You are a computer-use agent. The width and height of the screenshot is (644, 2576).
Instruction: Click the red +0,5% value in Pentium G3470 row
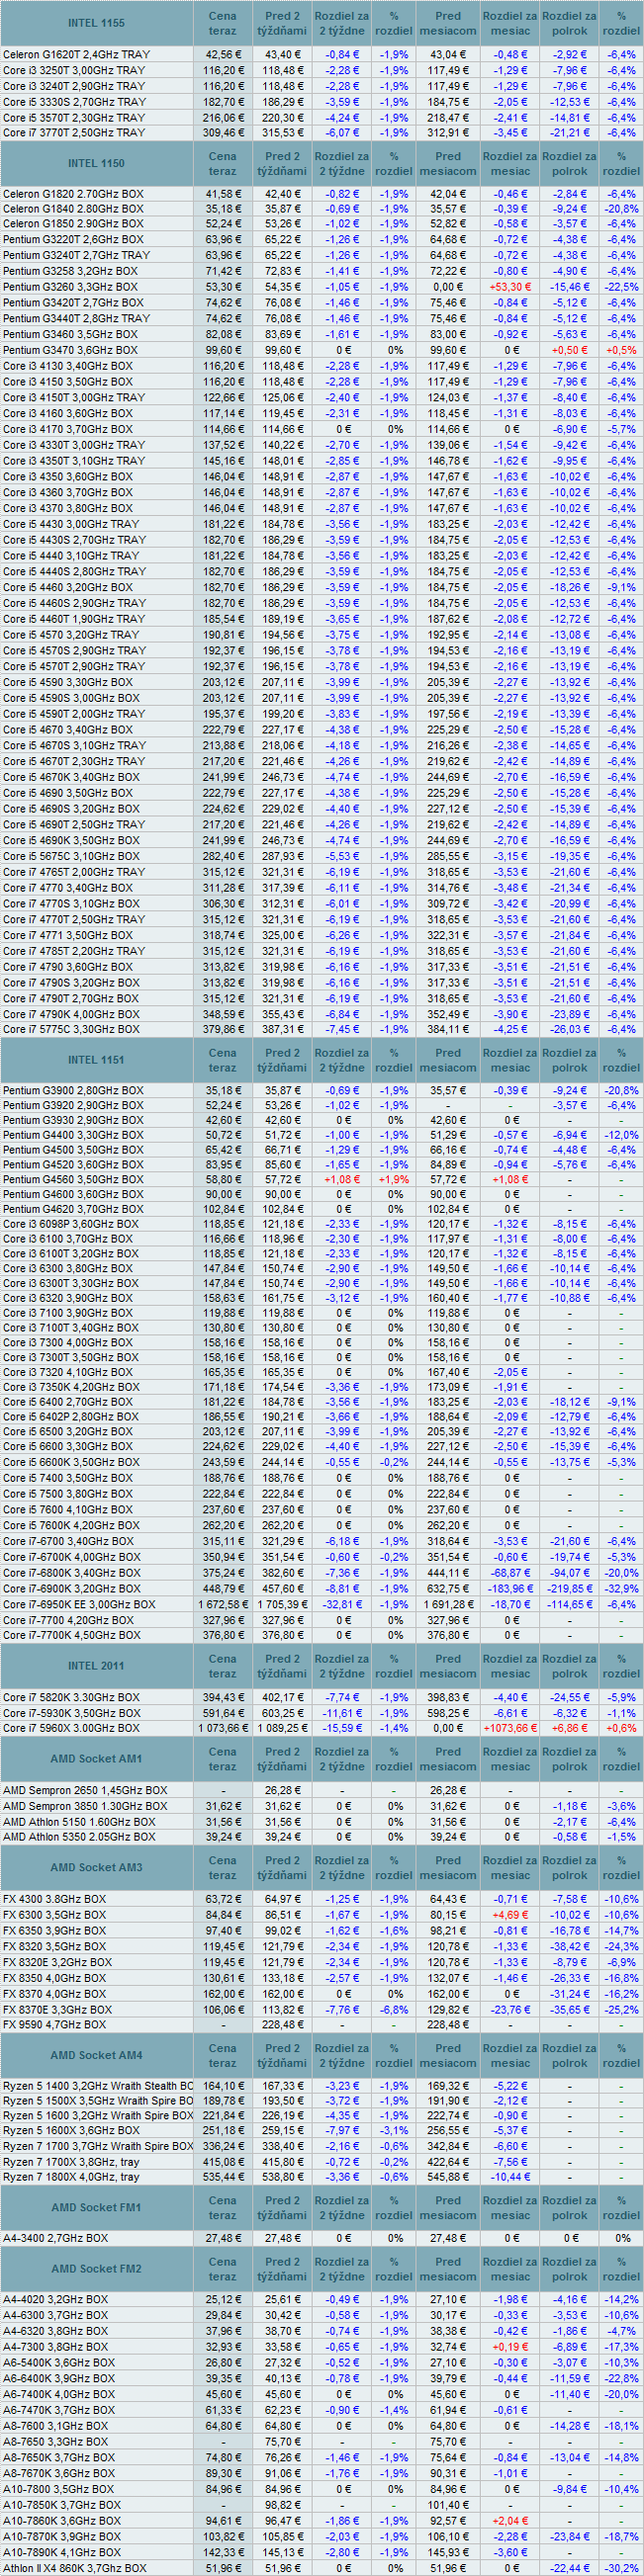point(621,351)
